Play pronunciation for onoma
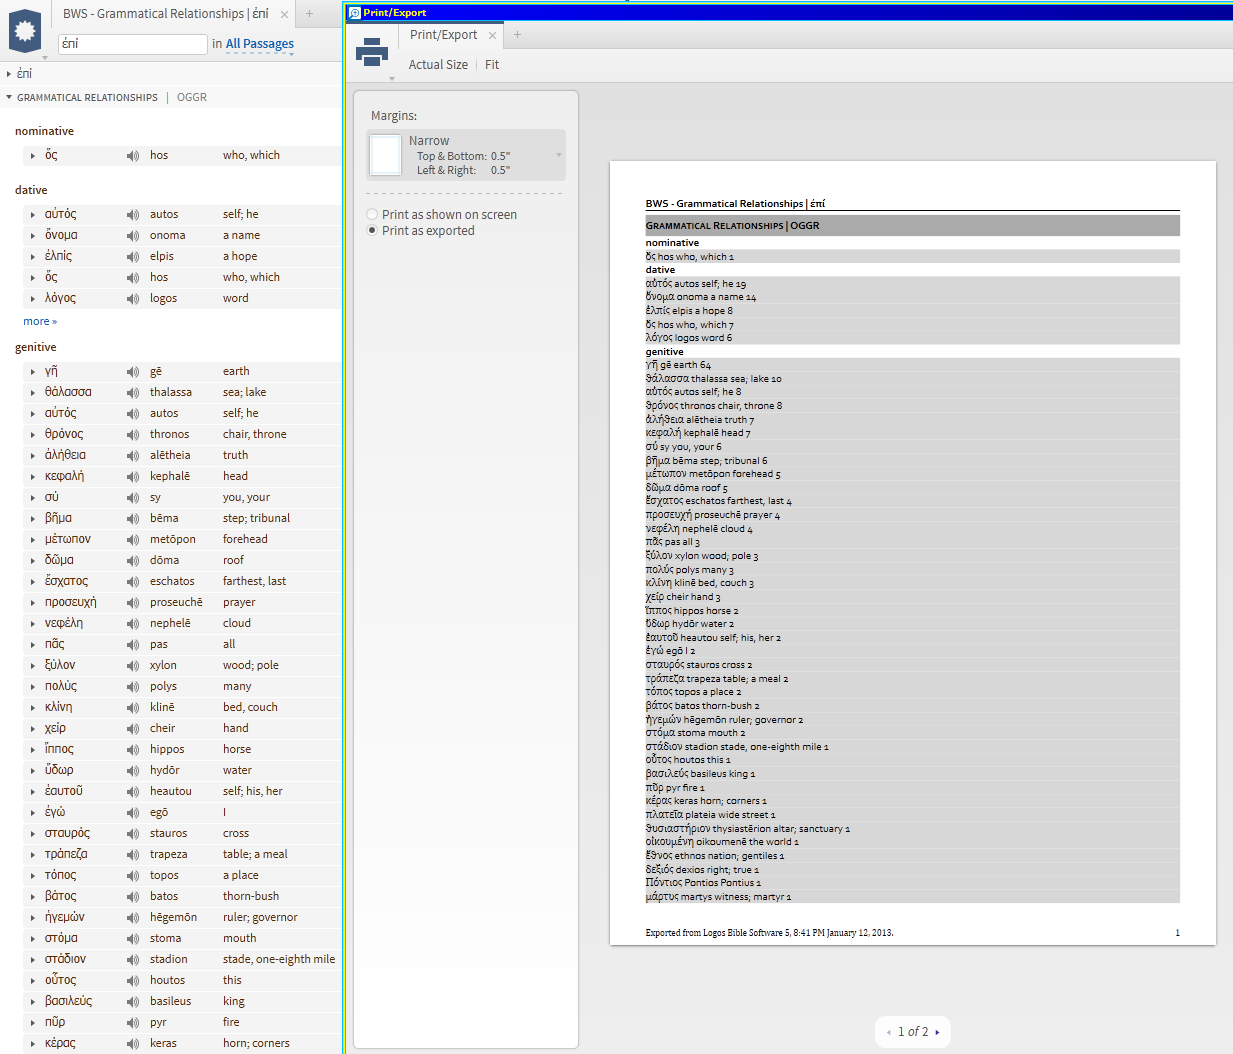Screen dimensions: 1233x1054 [133, 236]
